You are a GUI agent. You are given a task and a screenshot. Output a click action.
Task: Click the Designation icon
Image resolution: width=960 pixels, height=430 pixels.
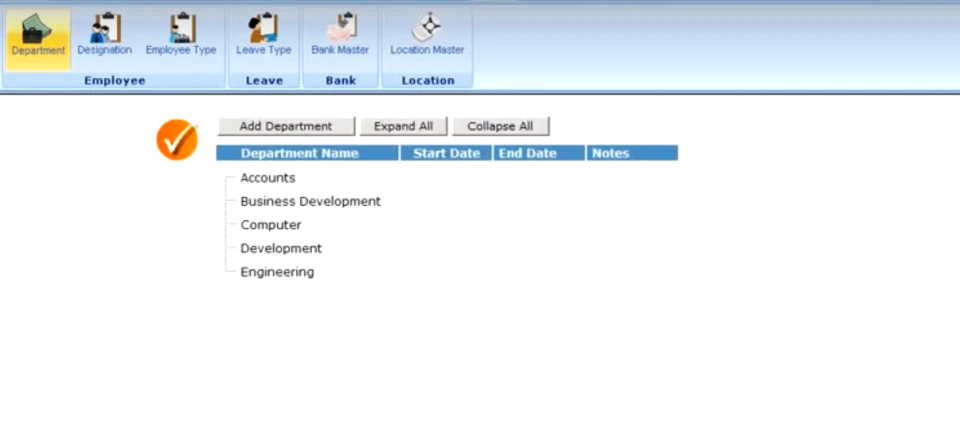coord(104,36)
